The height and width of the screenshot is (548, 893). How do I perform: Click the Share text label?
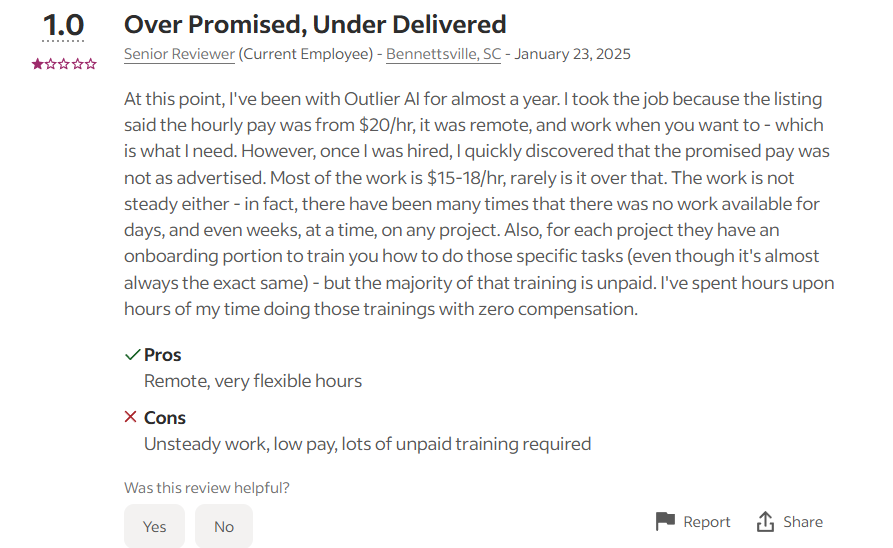[x=802, y=522]
